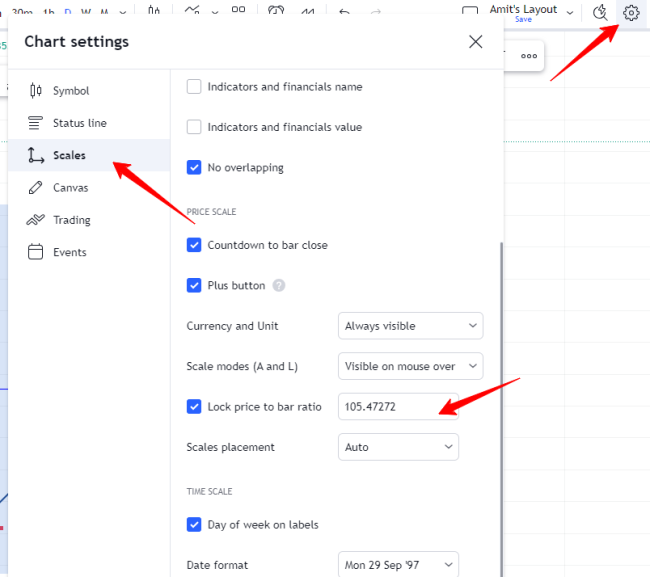This screenshot has width=650, height=577.
Task: Click the three-dots more options button
Action: point(528,56)
